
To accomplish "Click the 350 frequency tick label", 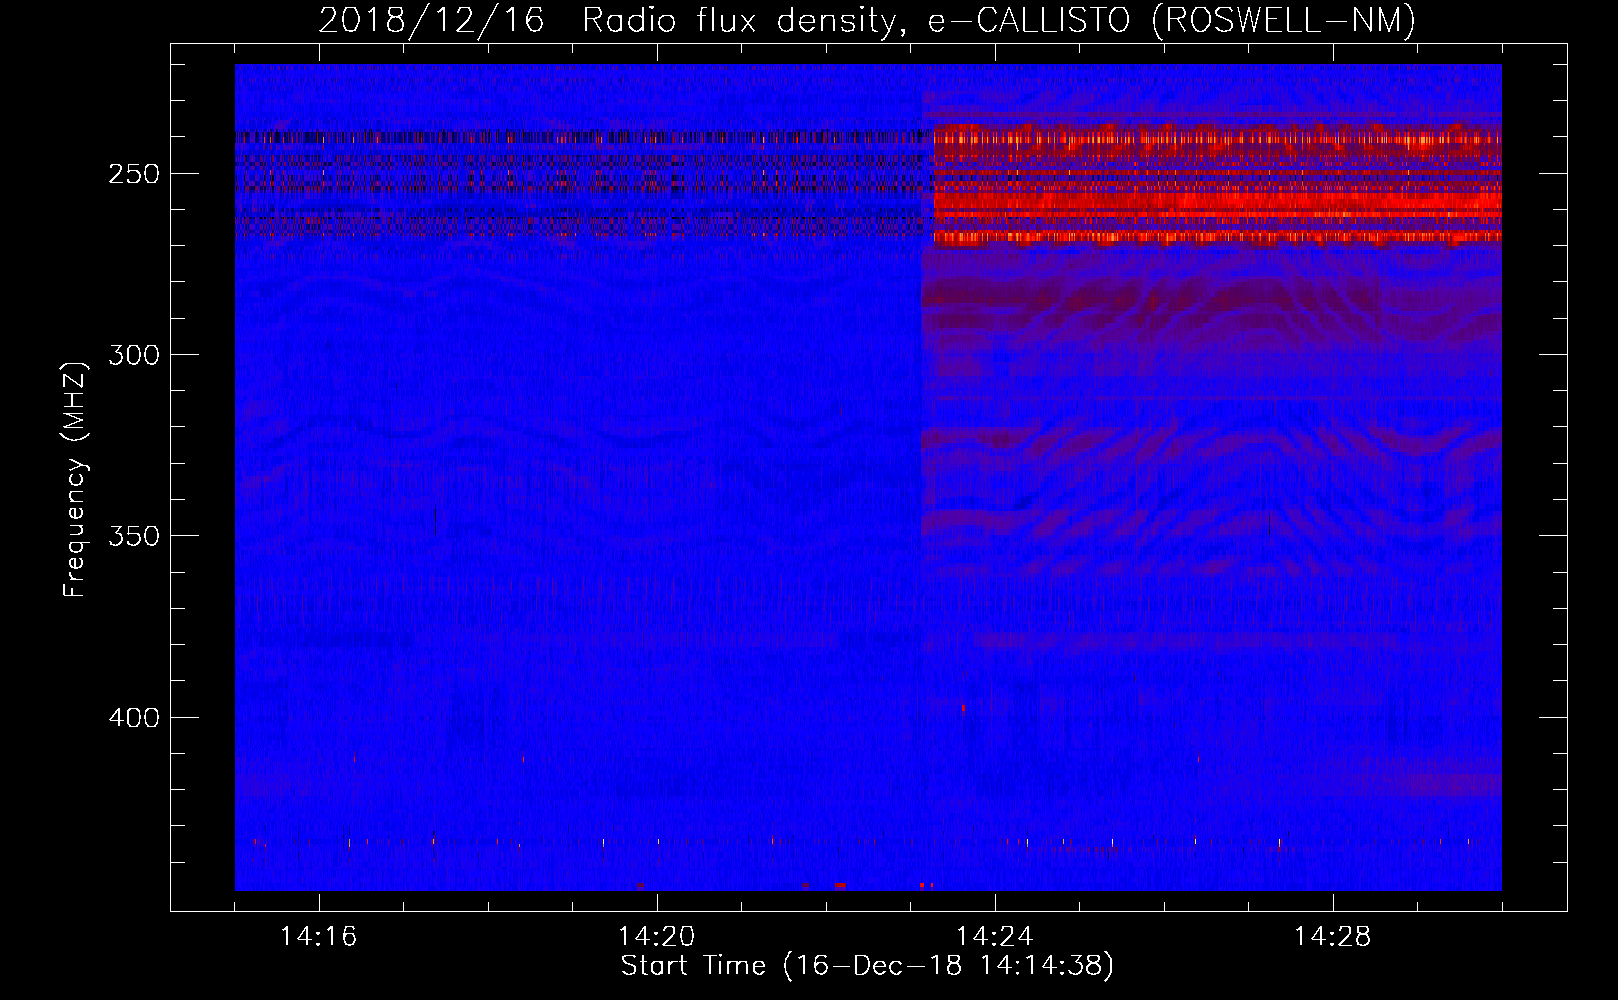I will [134, 536].
